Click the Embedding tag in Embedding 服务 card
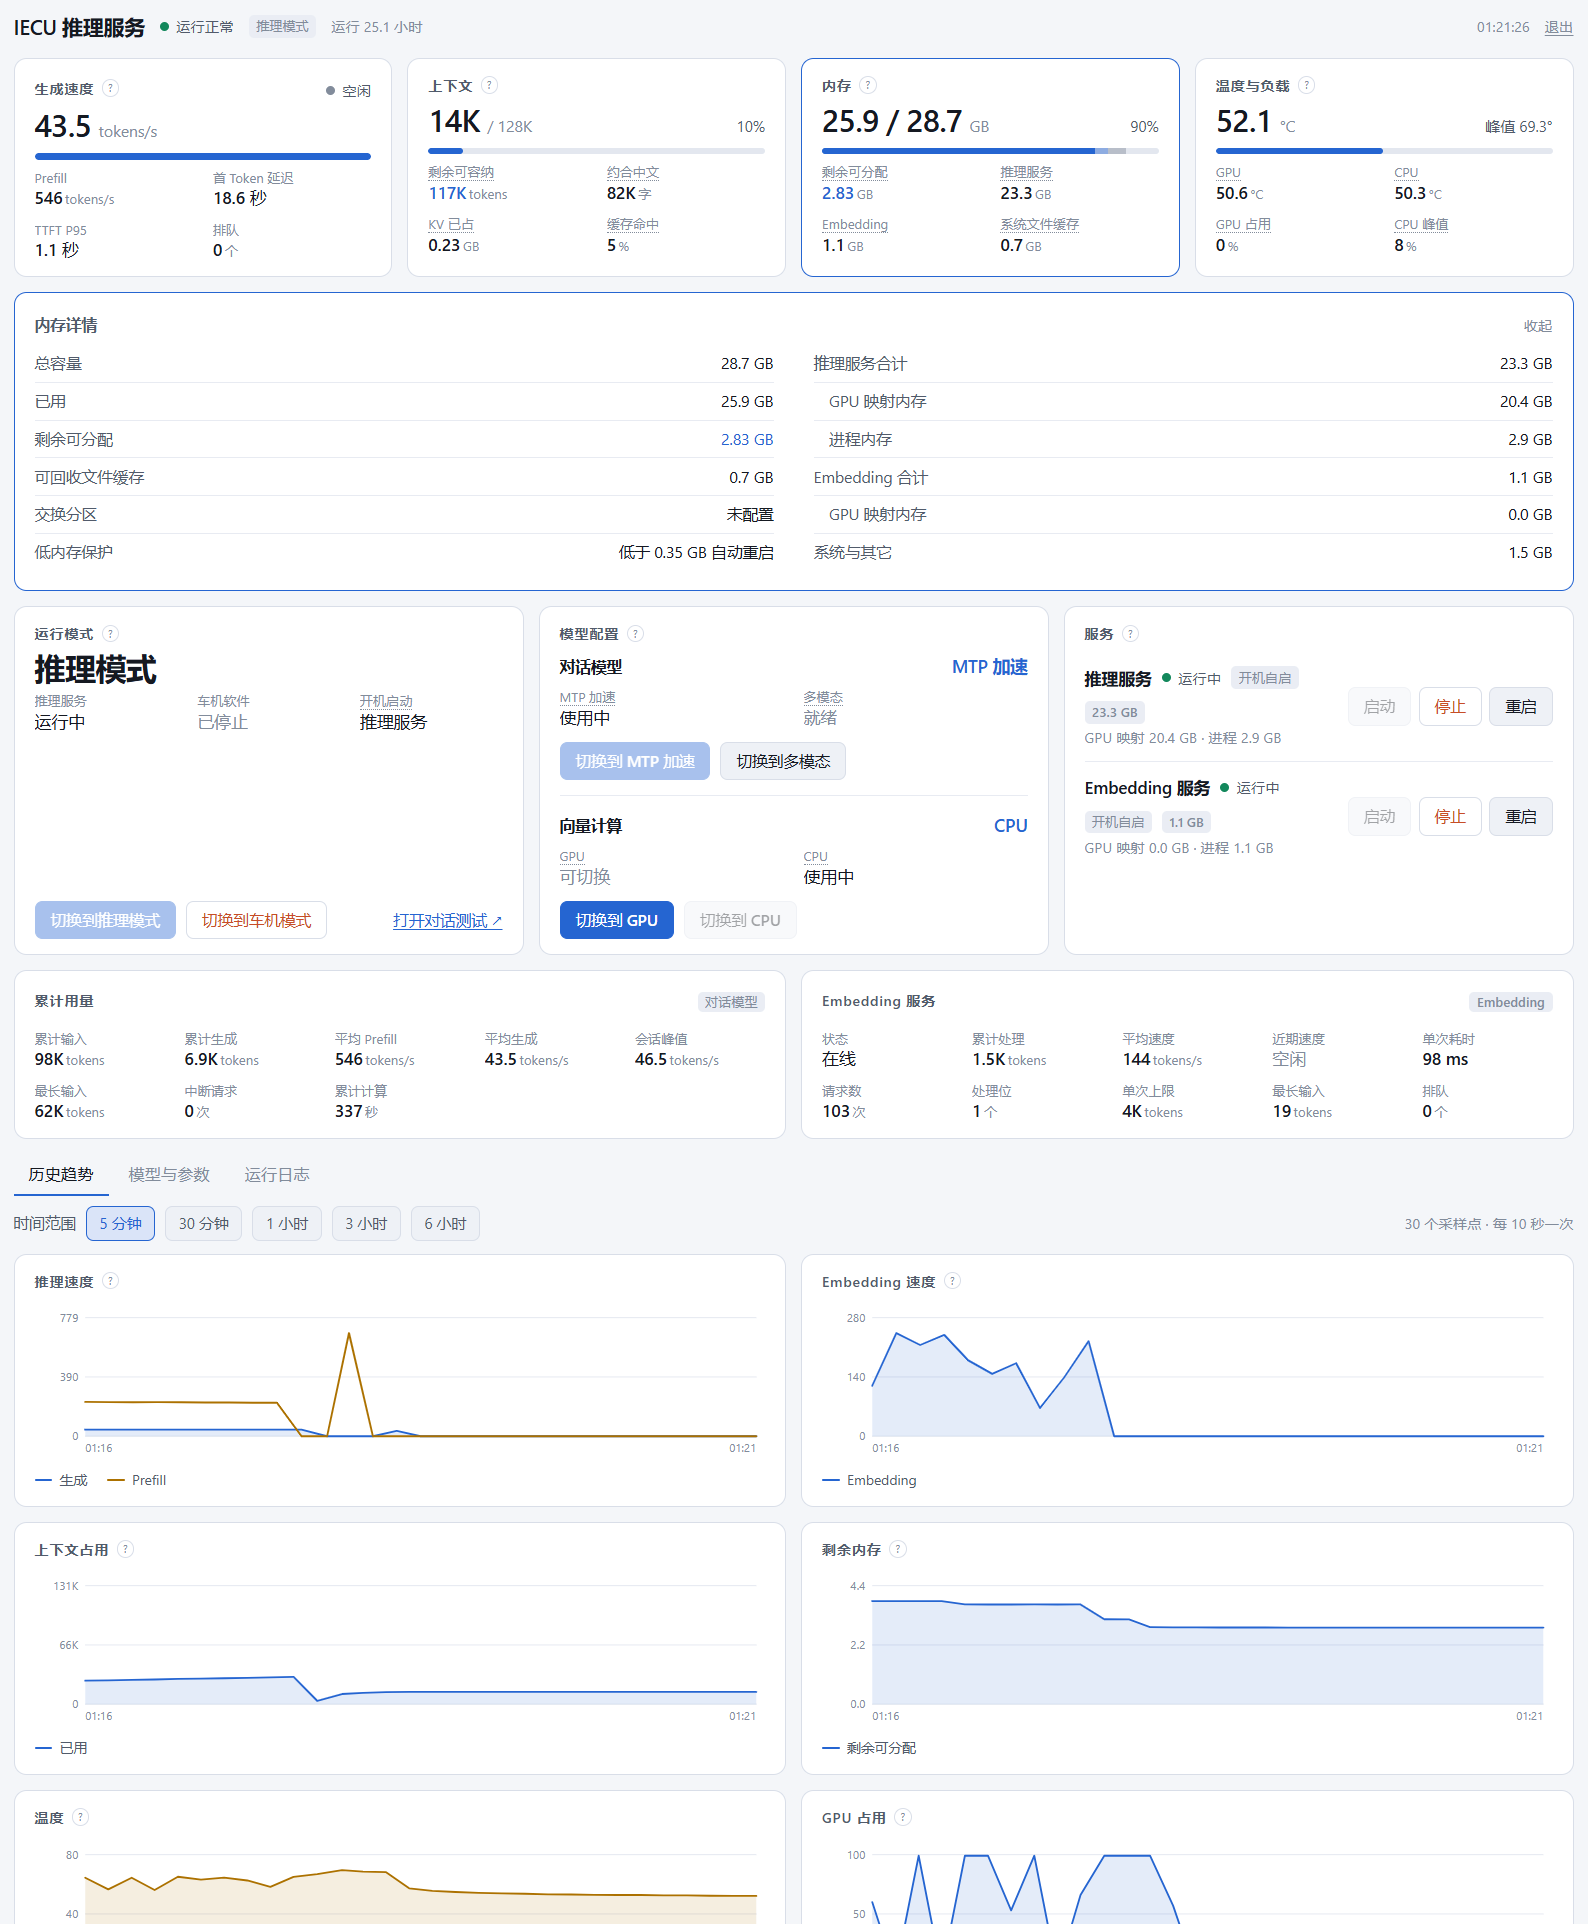The height and width of the screenshot is (1924, 1588). click(1511, 1002)
